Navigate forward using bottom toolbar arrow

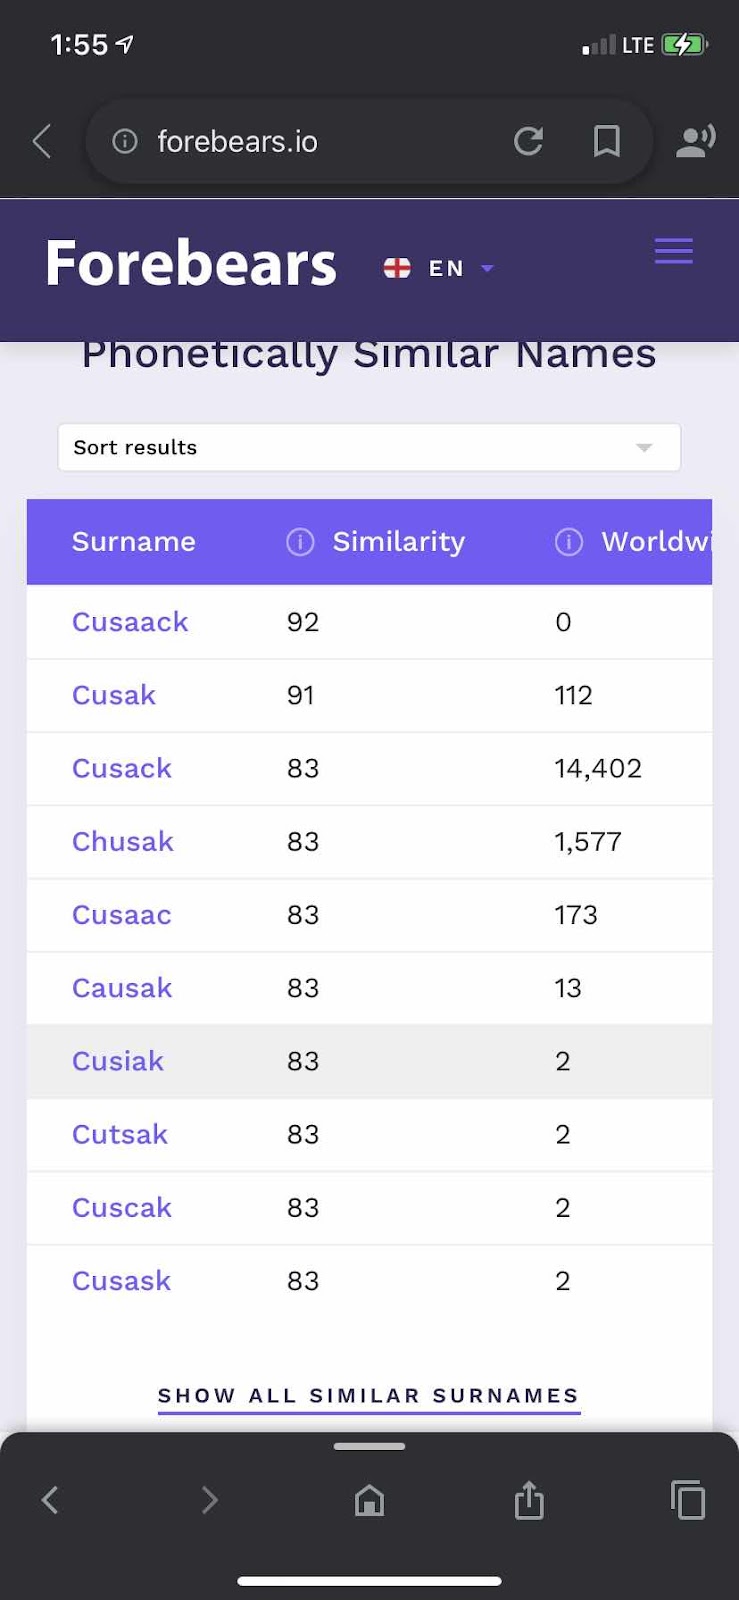[x=209, y=1500]
